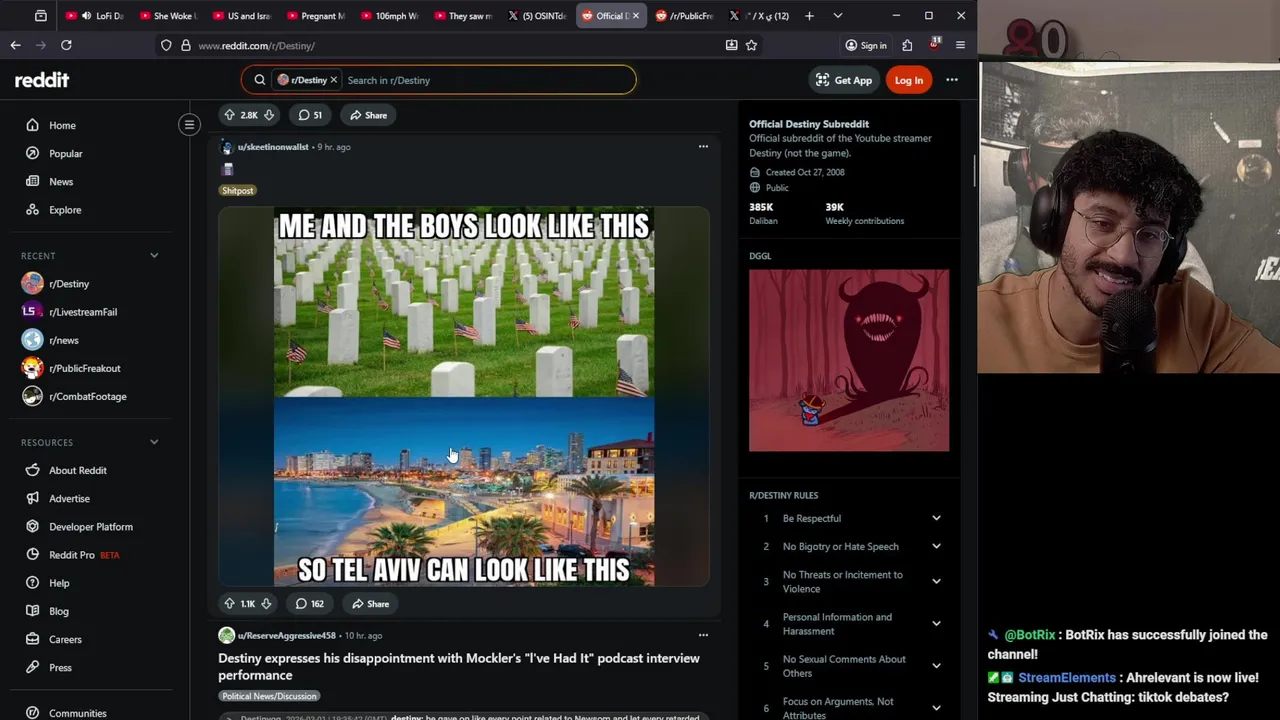Open r/LivestreamFail from recent list

(x=83, y=312)
